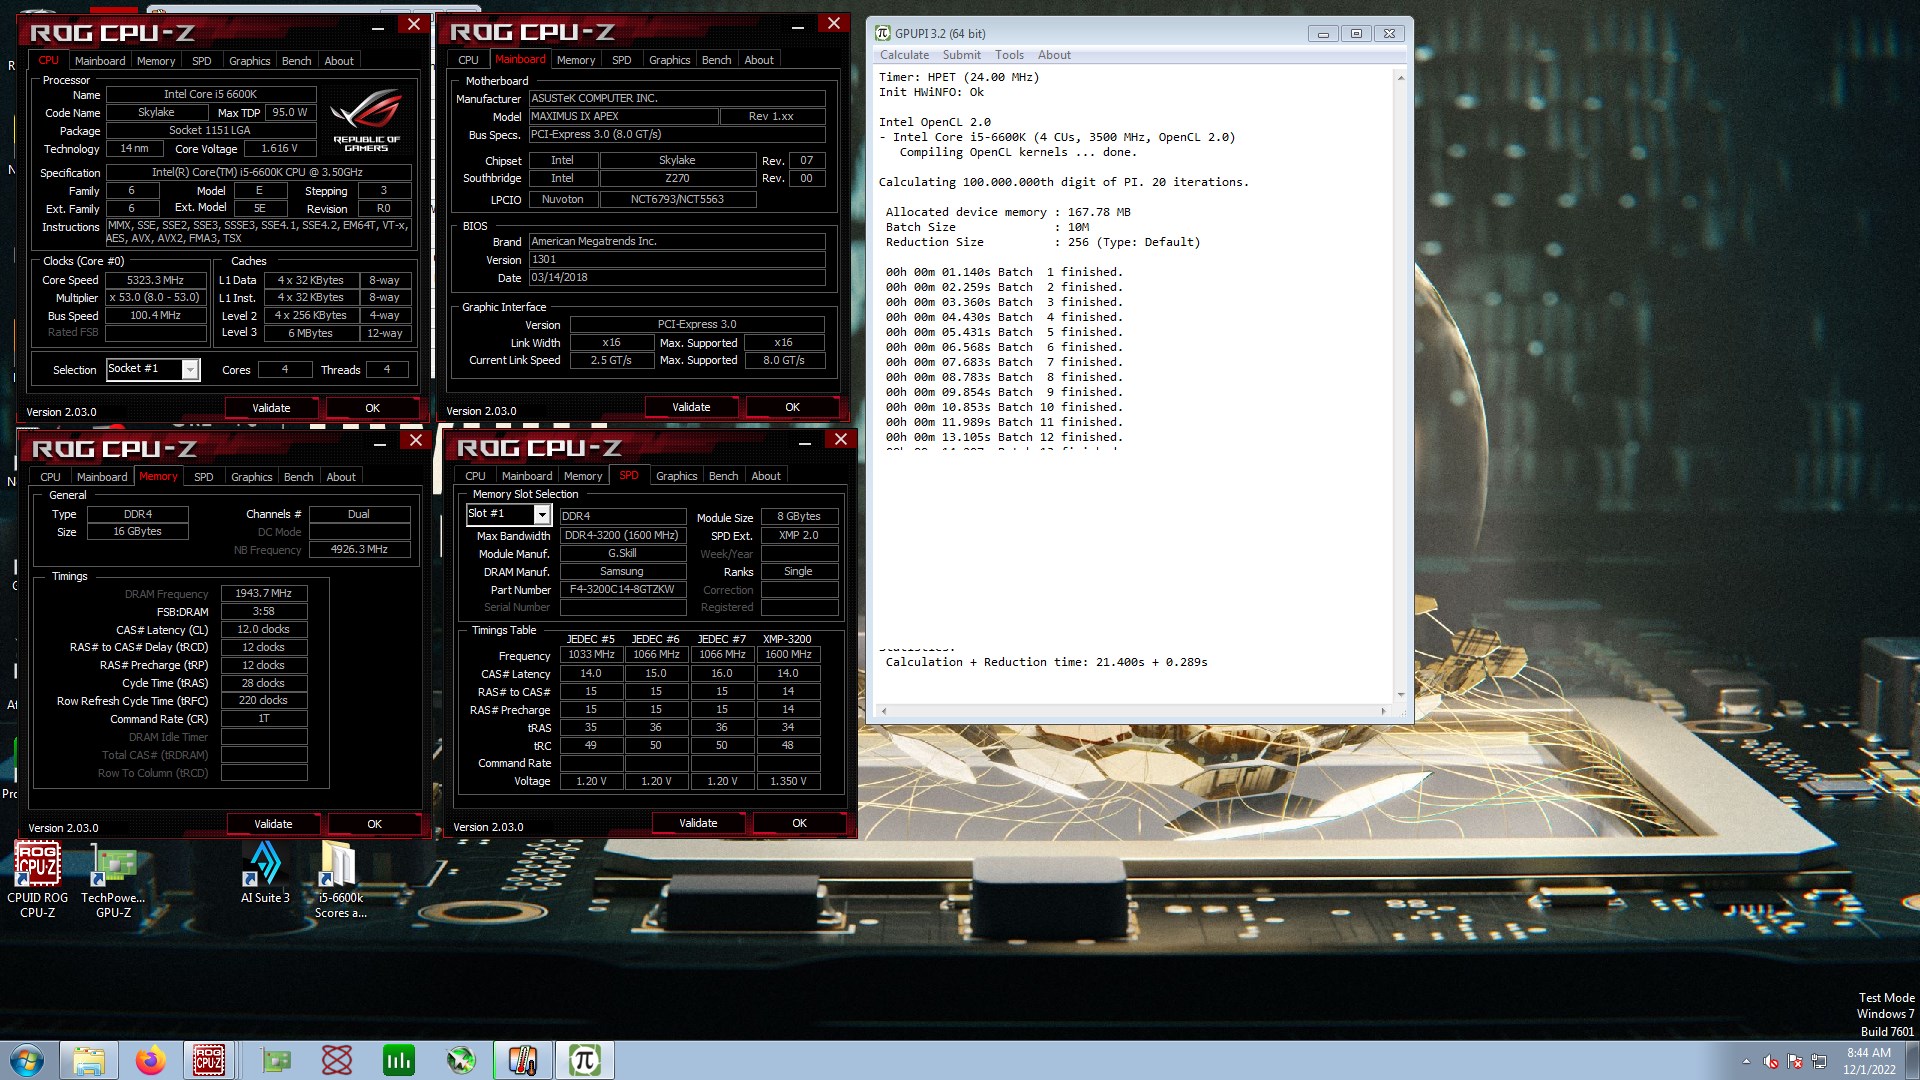
Task: Open the Action Center flag tray icon
Action: [x=1795, y=1061]
